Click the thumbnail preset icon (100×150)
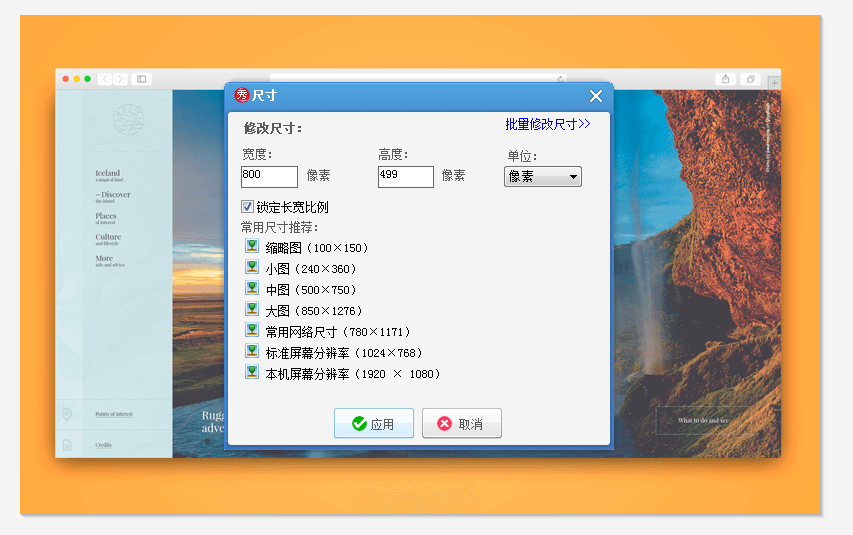The height and width of the screenshot is (535, 853). (252, 246)
